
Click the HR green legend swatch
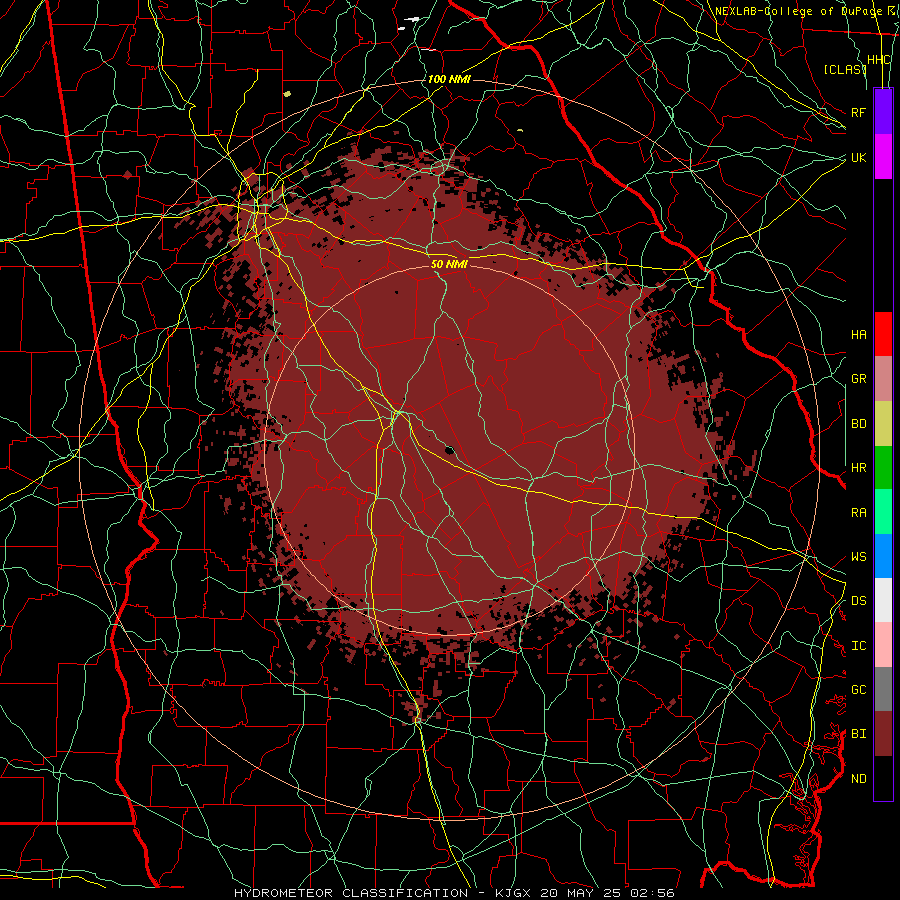coord(883,468)
